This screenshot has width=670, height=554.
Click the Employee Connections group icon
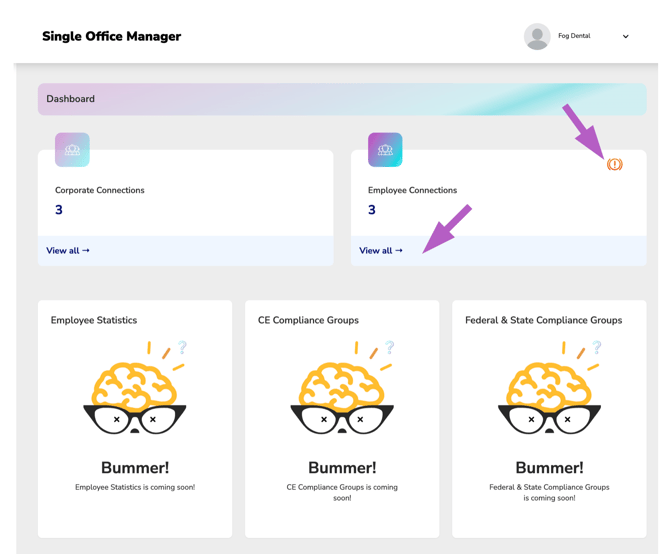(x=385, y=149)
